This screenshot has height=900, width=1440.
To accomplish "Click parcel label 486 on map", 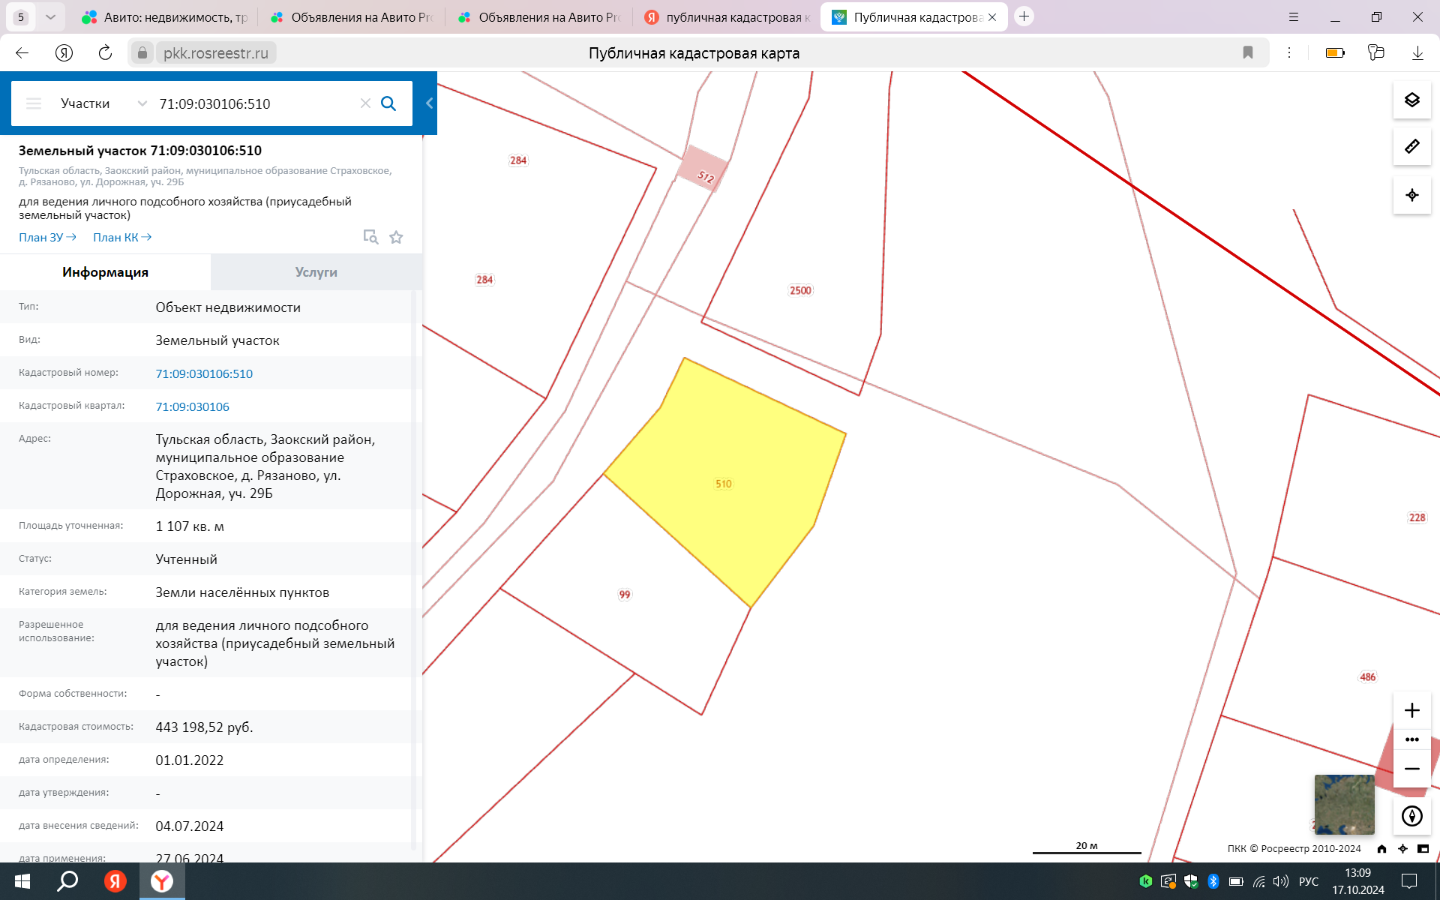I will 1368,677.
